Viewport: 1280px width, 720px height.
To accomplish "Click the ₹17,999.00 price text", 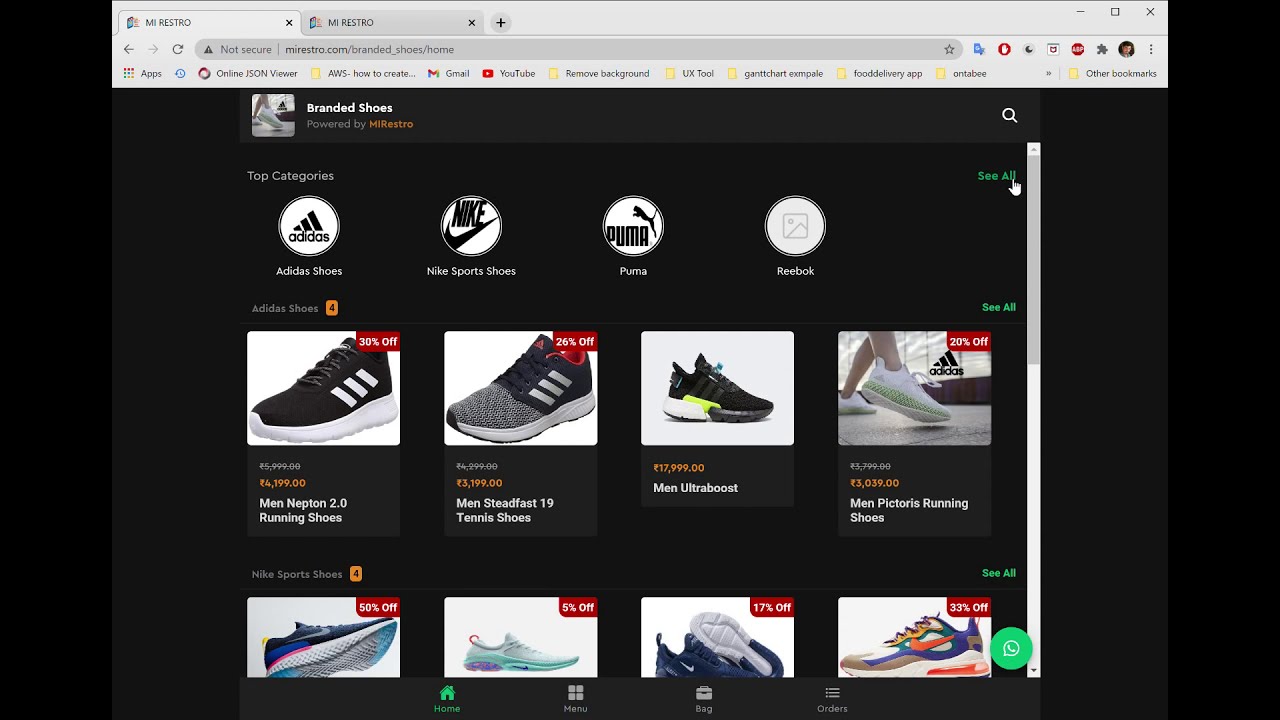I will pyautogui.click(x=679, y=468).
